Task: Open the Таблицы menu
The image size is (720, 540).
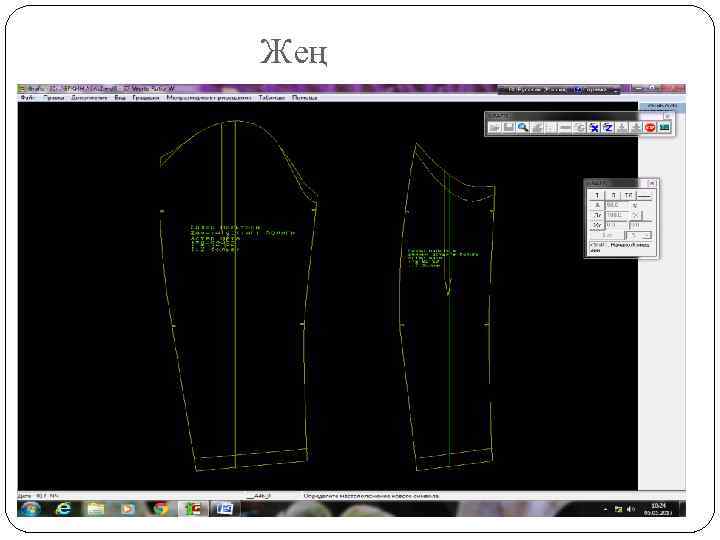Action: (271, 98)
